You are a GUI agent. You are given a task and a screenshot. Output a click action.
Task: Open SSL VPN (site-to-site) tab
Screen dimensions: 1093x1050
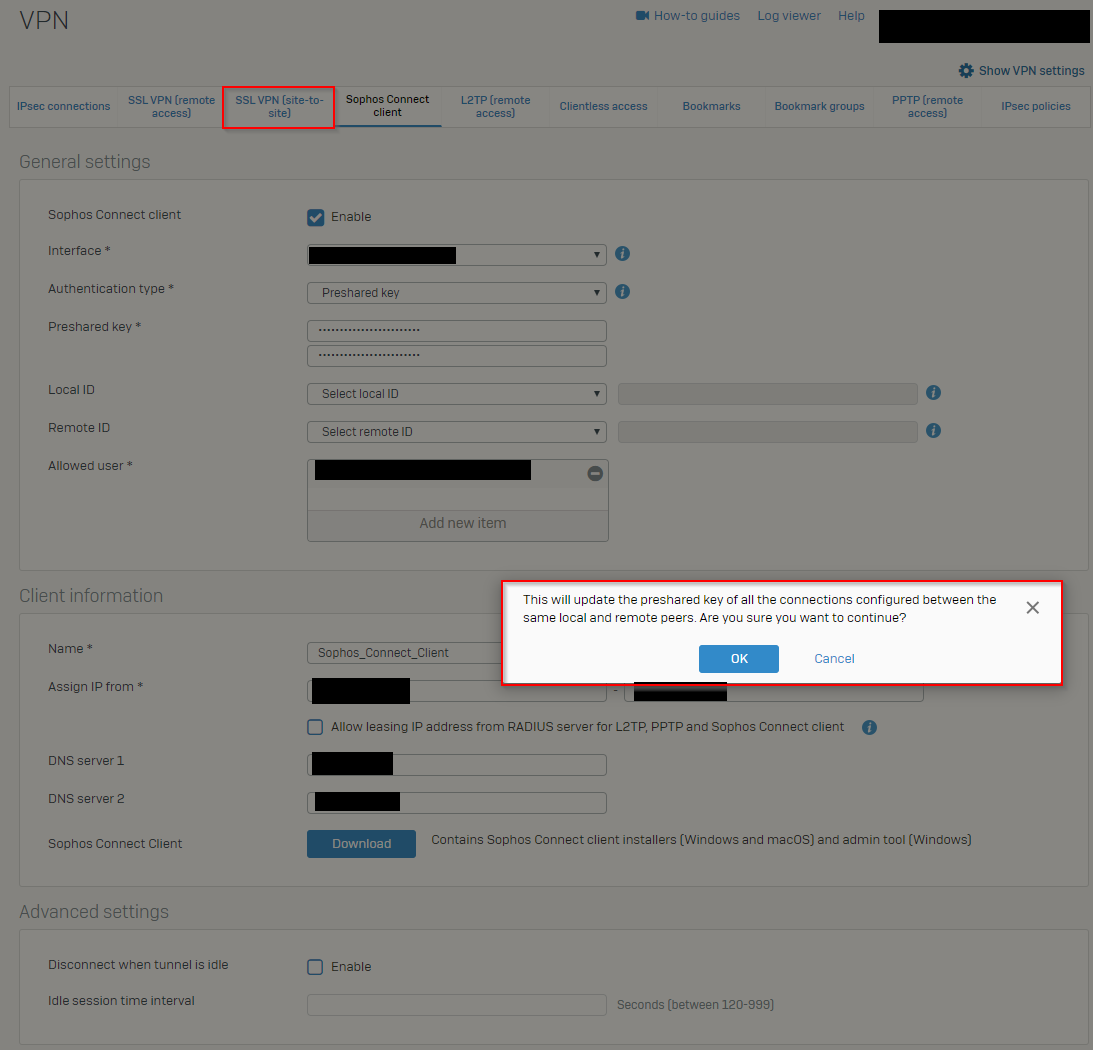click(279, 107)
